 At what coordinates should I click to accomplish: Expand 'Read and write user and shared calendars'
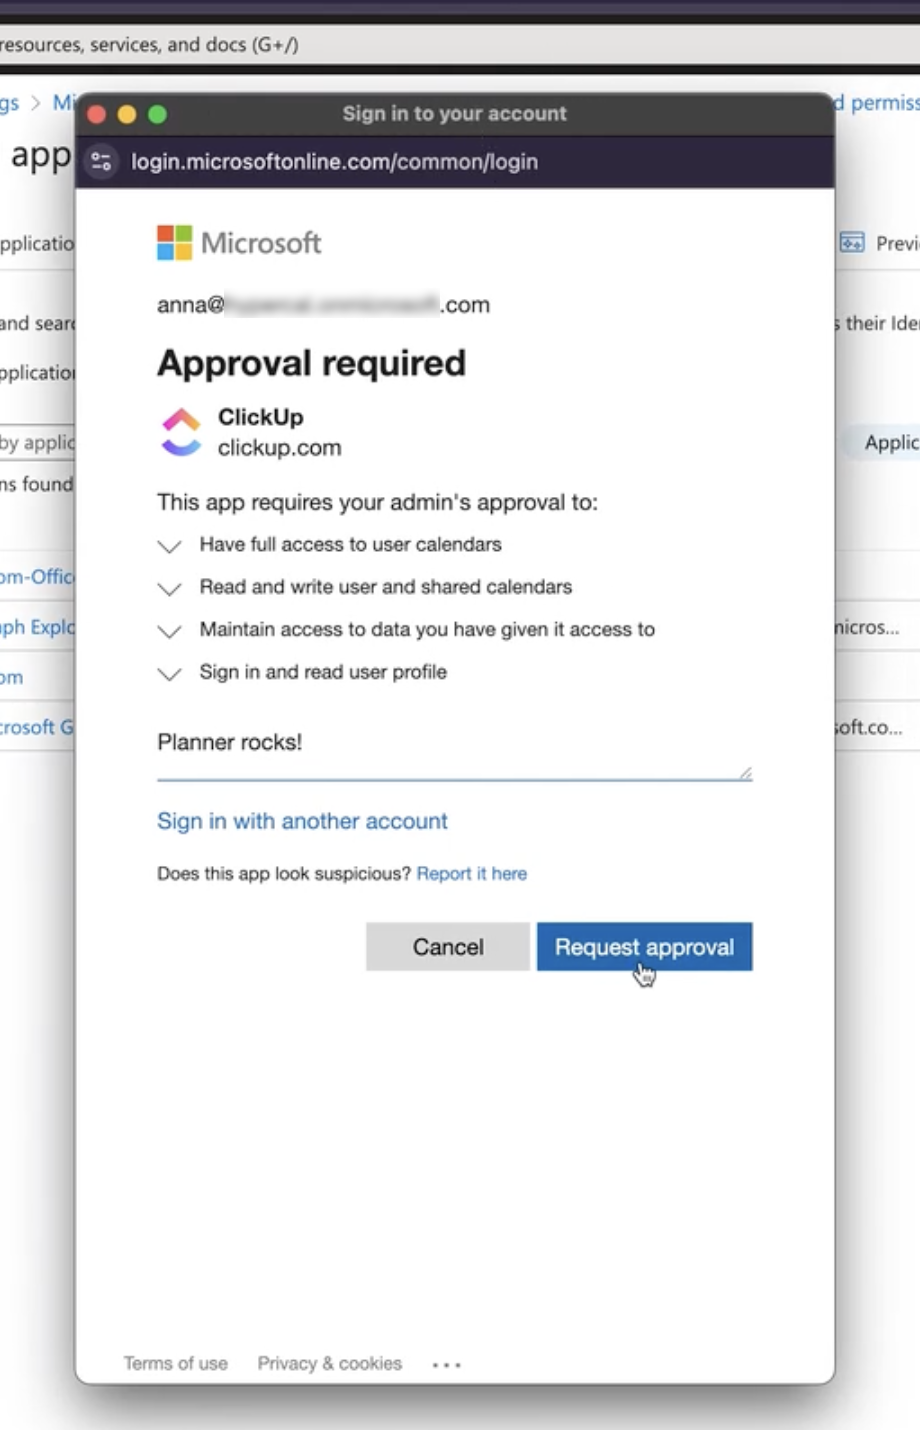(x=170, y=588)
